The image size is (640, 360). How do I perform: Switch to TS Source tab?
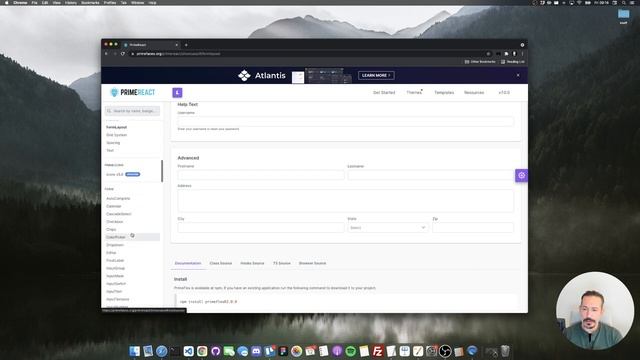[282, 263]
